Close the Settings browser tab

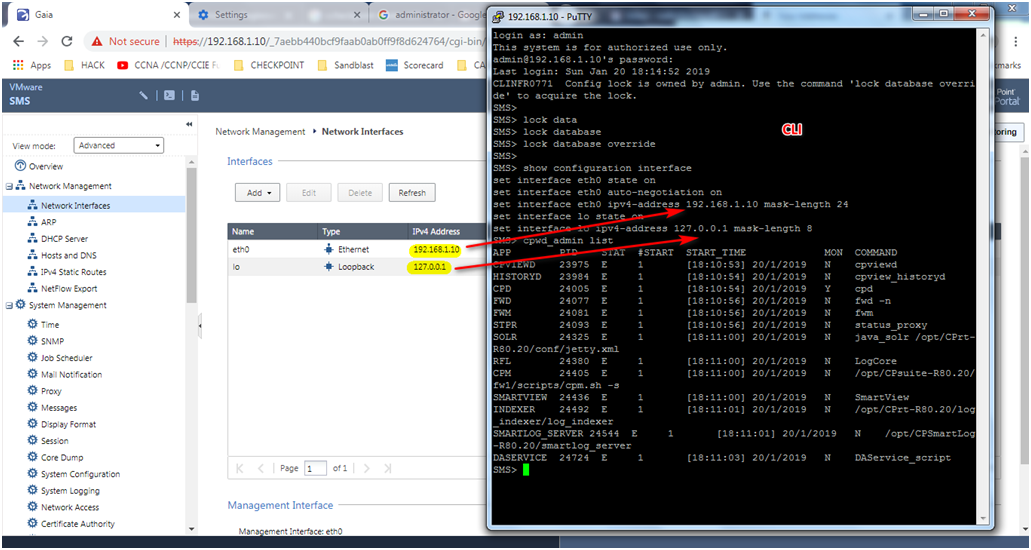pos(357,14)
